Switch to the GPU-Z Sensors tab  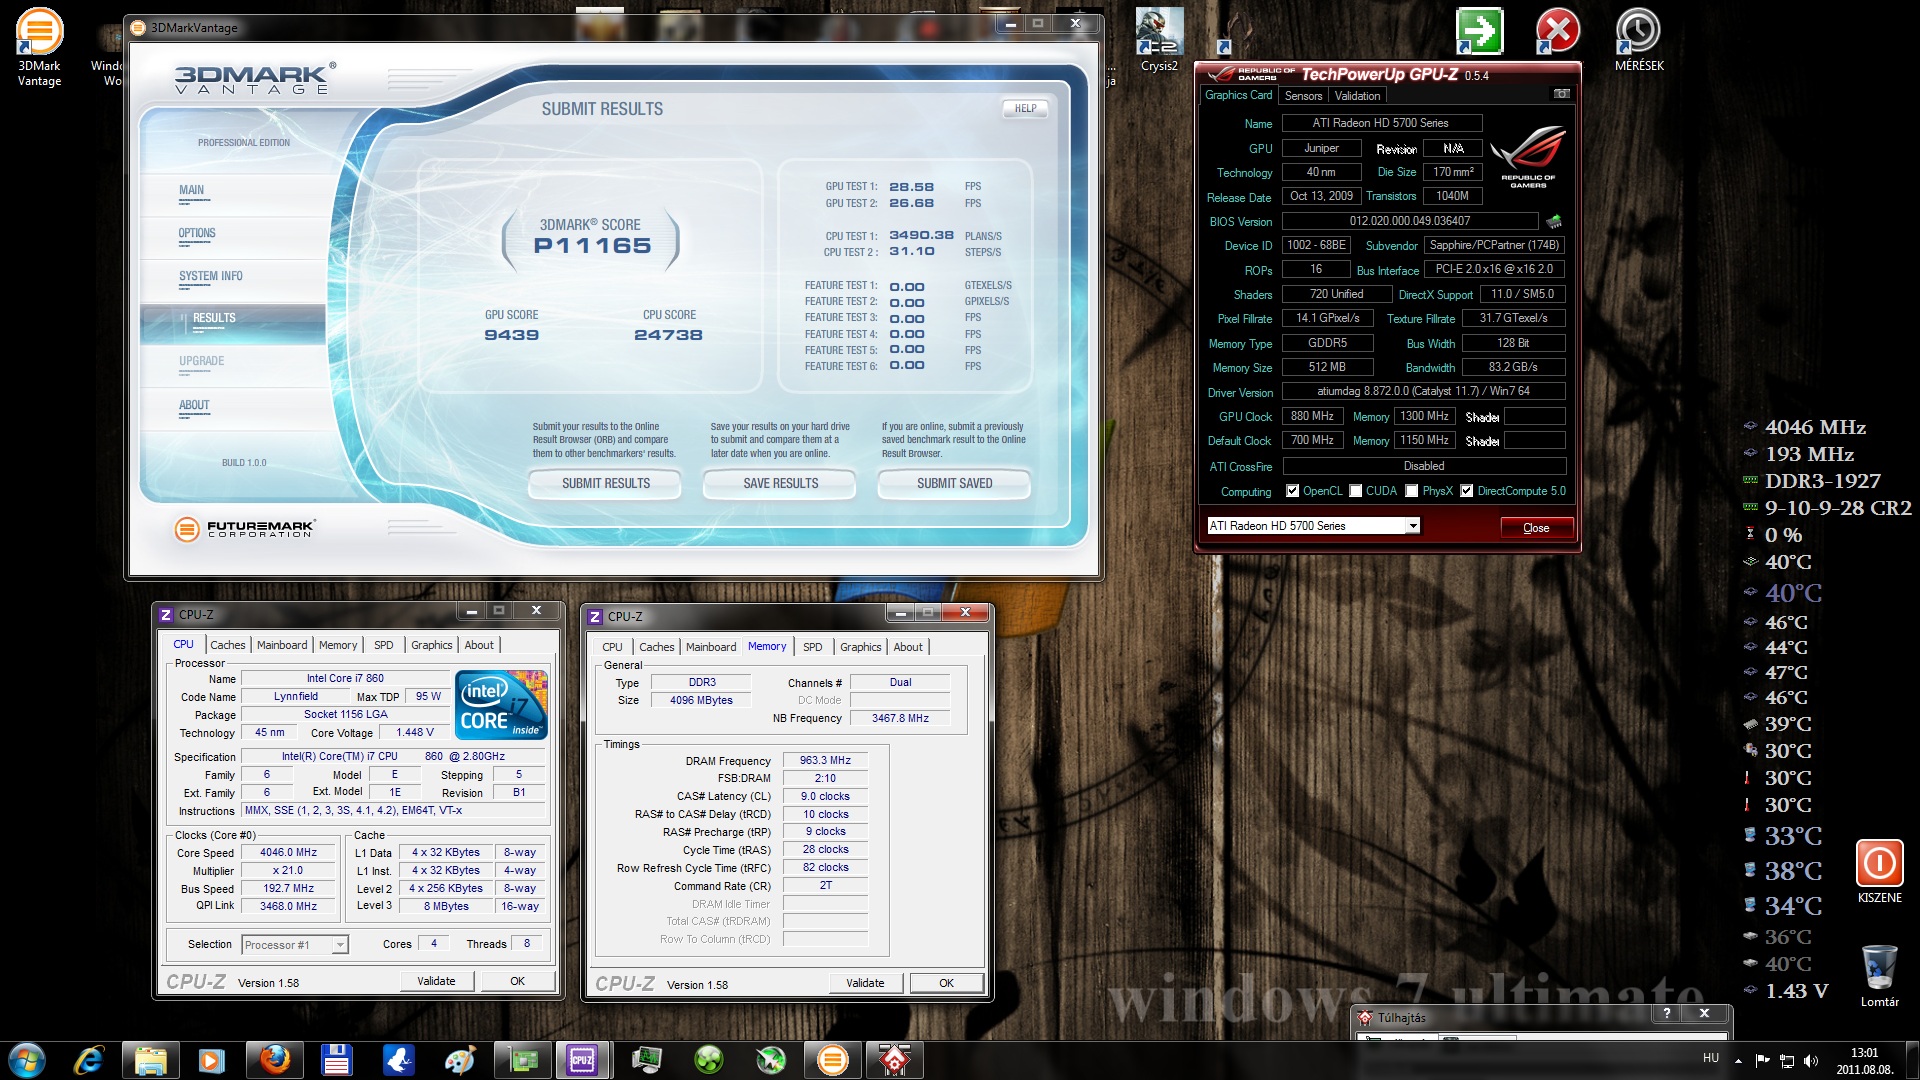pyautogui.click(x=1303, y=96)
